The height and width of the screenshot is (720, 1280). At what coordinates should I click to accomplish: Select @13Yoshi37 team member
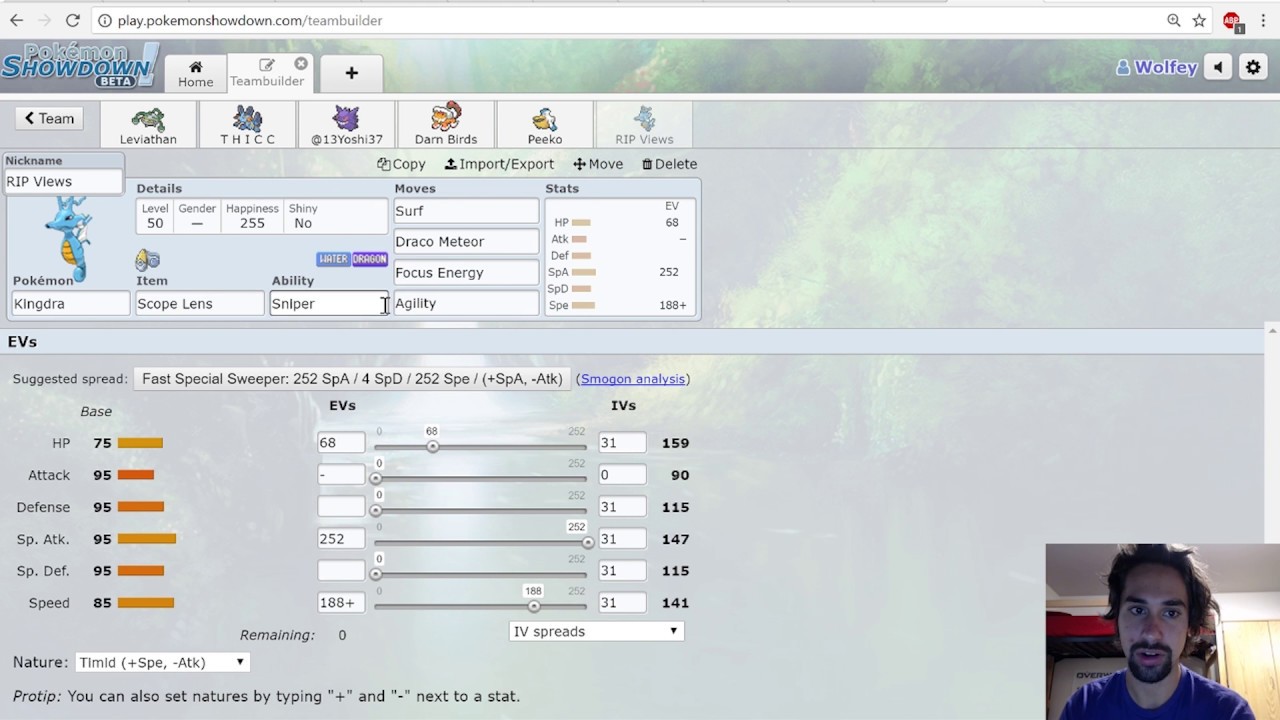[346, 125]
